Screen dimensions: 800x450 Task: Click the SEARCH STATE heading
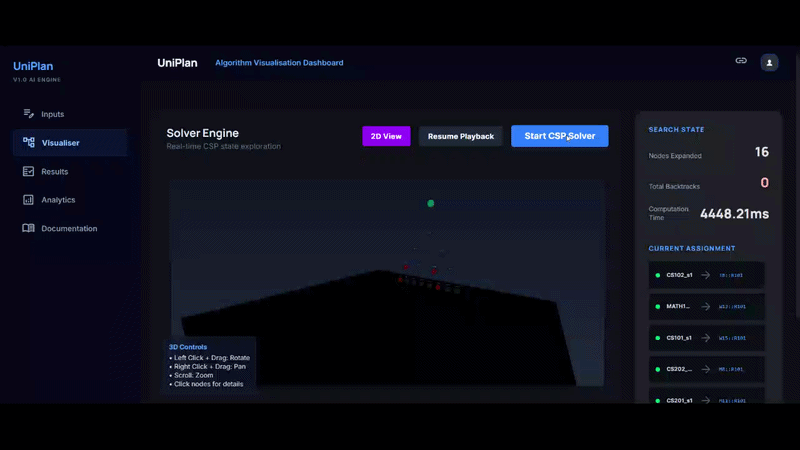(676, 130)
